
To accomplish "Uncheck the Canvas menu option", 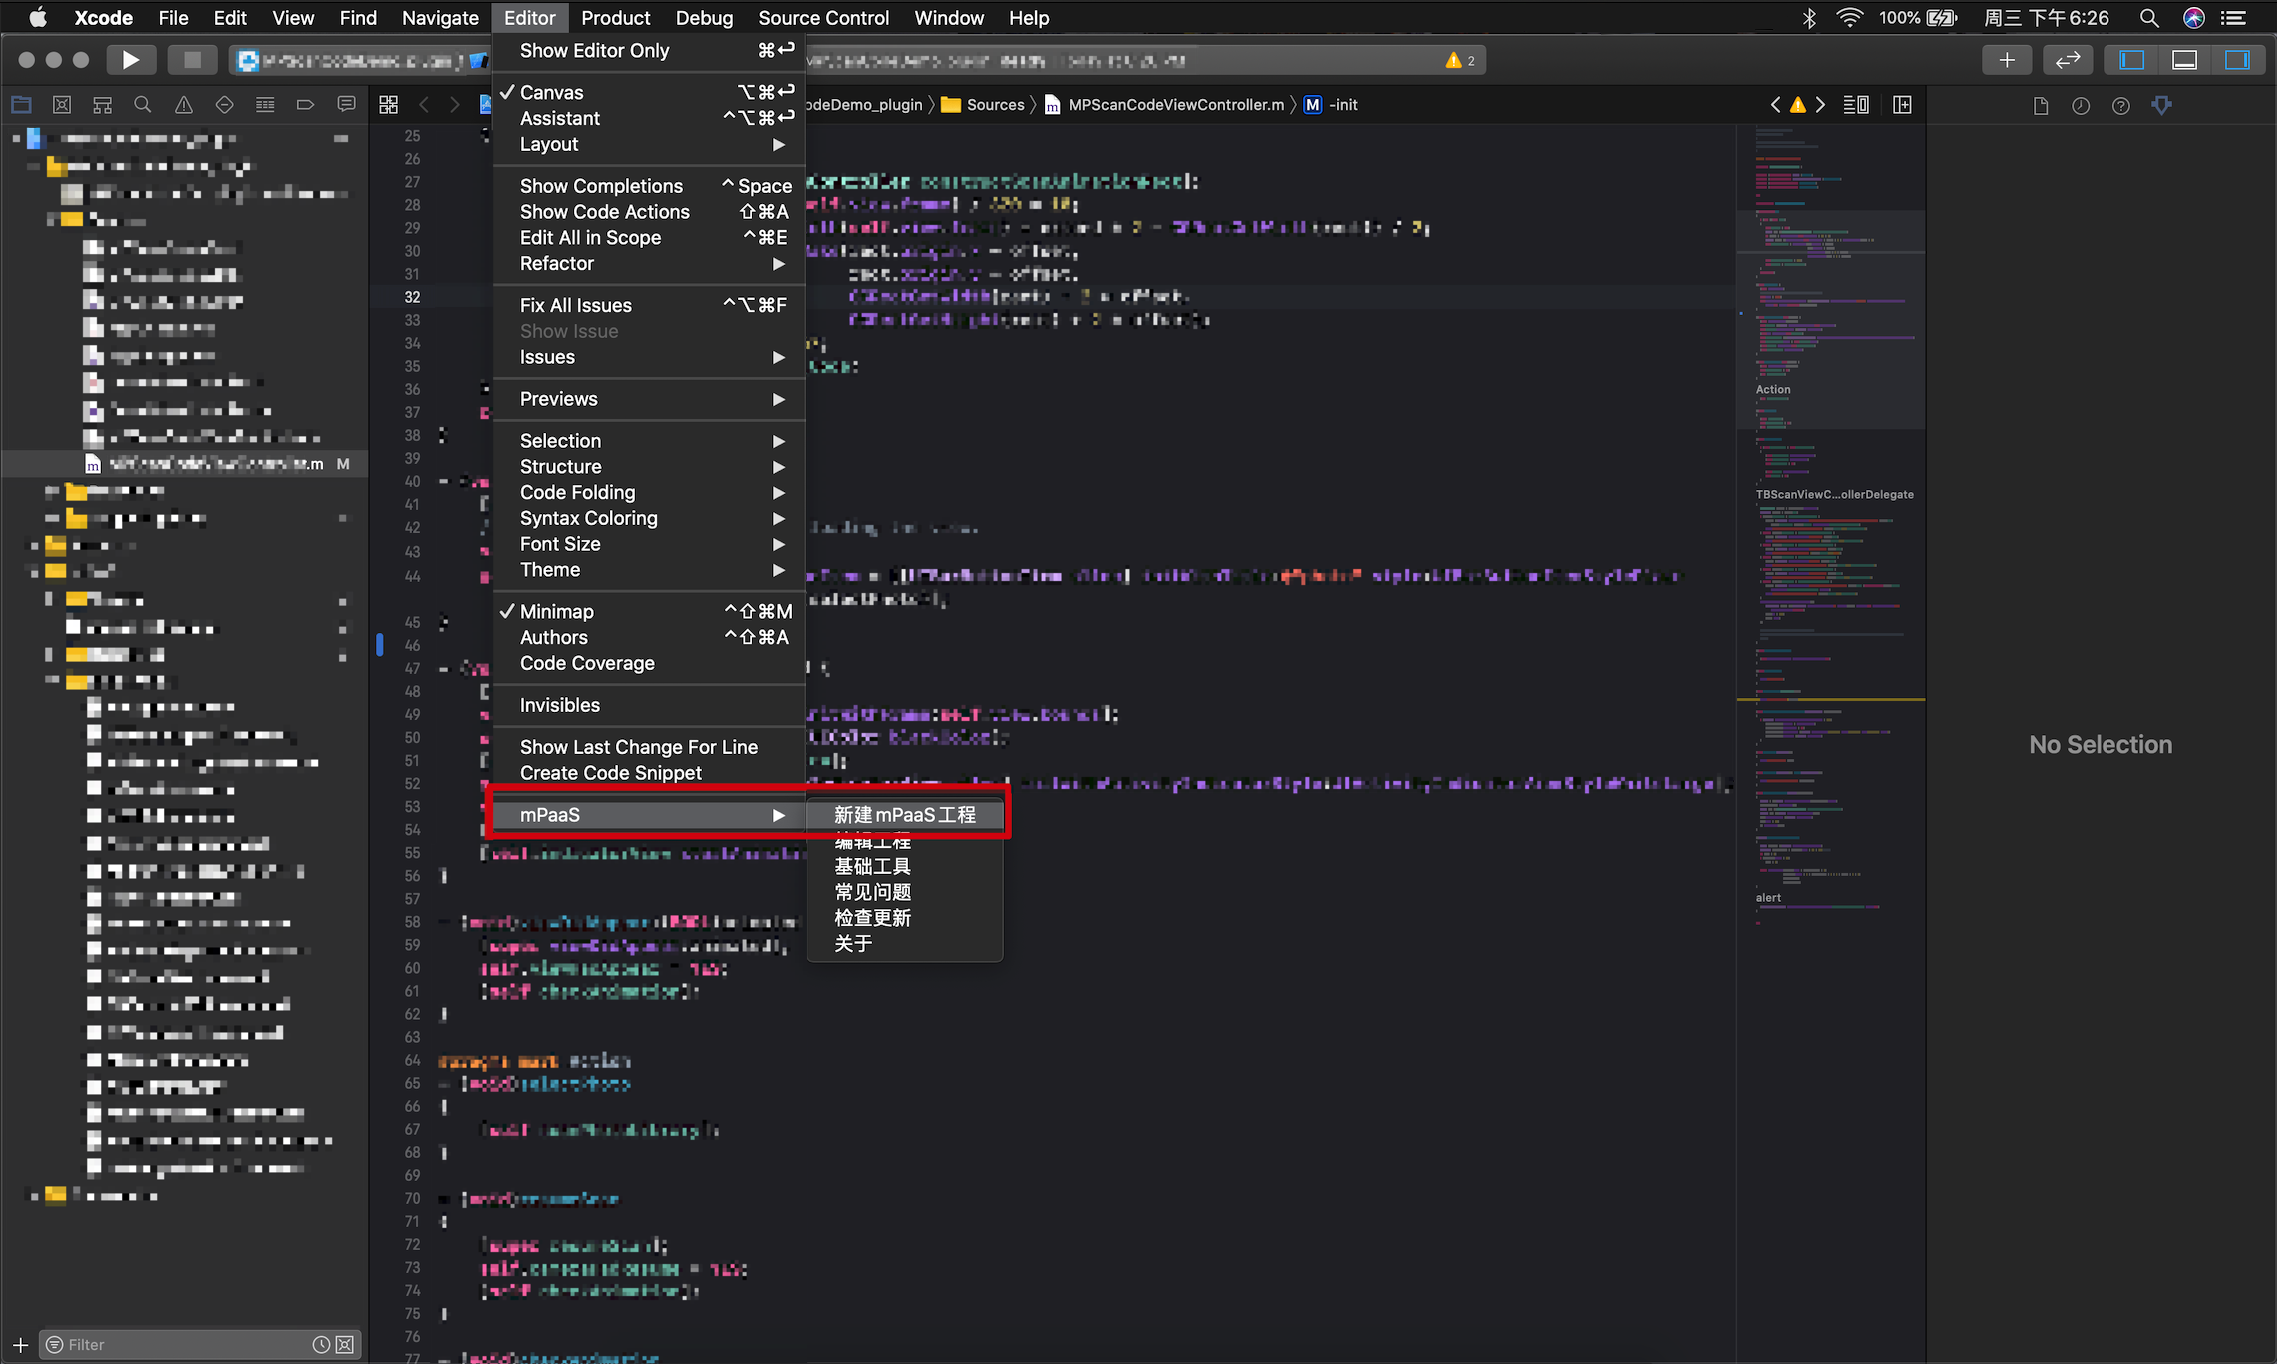I will click(649, 92).
